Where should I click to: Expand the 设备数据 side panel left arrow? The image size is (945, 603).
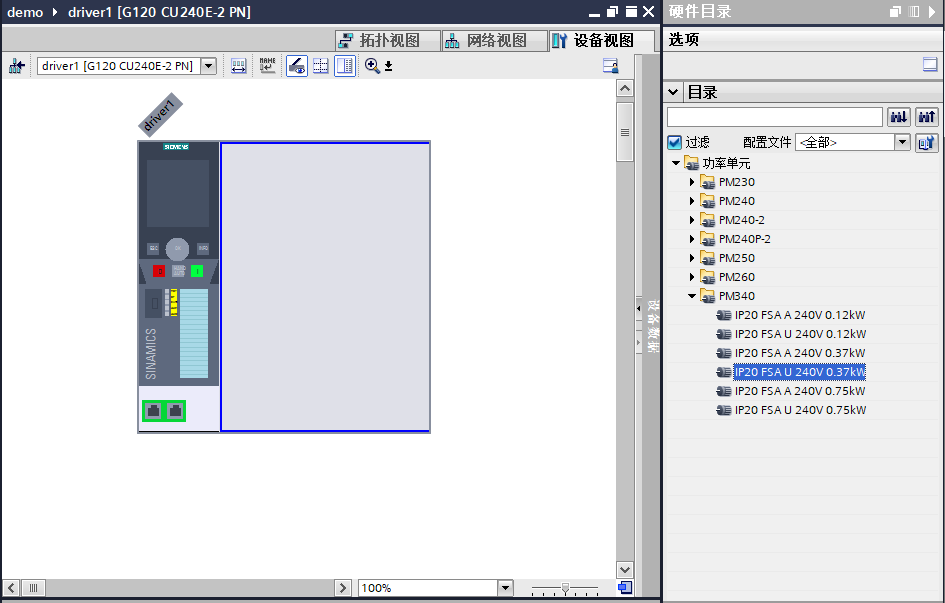(x=639, y=308)
